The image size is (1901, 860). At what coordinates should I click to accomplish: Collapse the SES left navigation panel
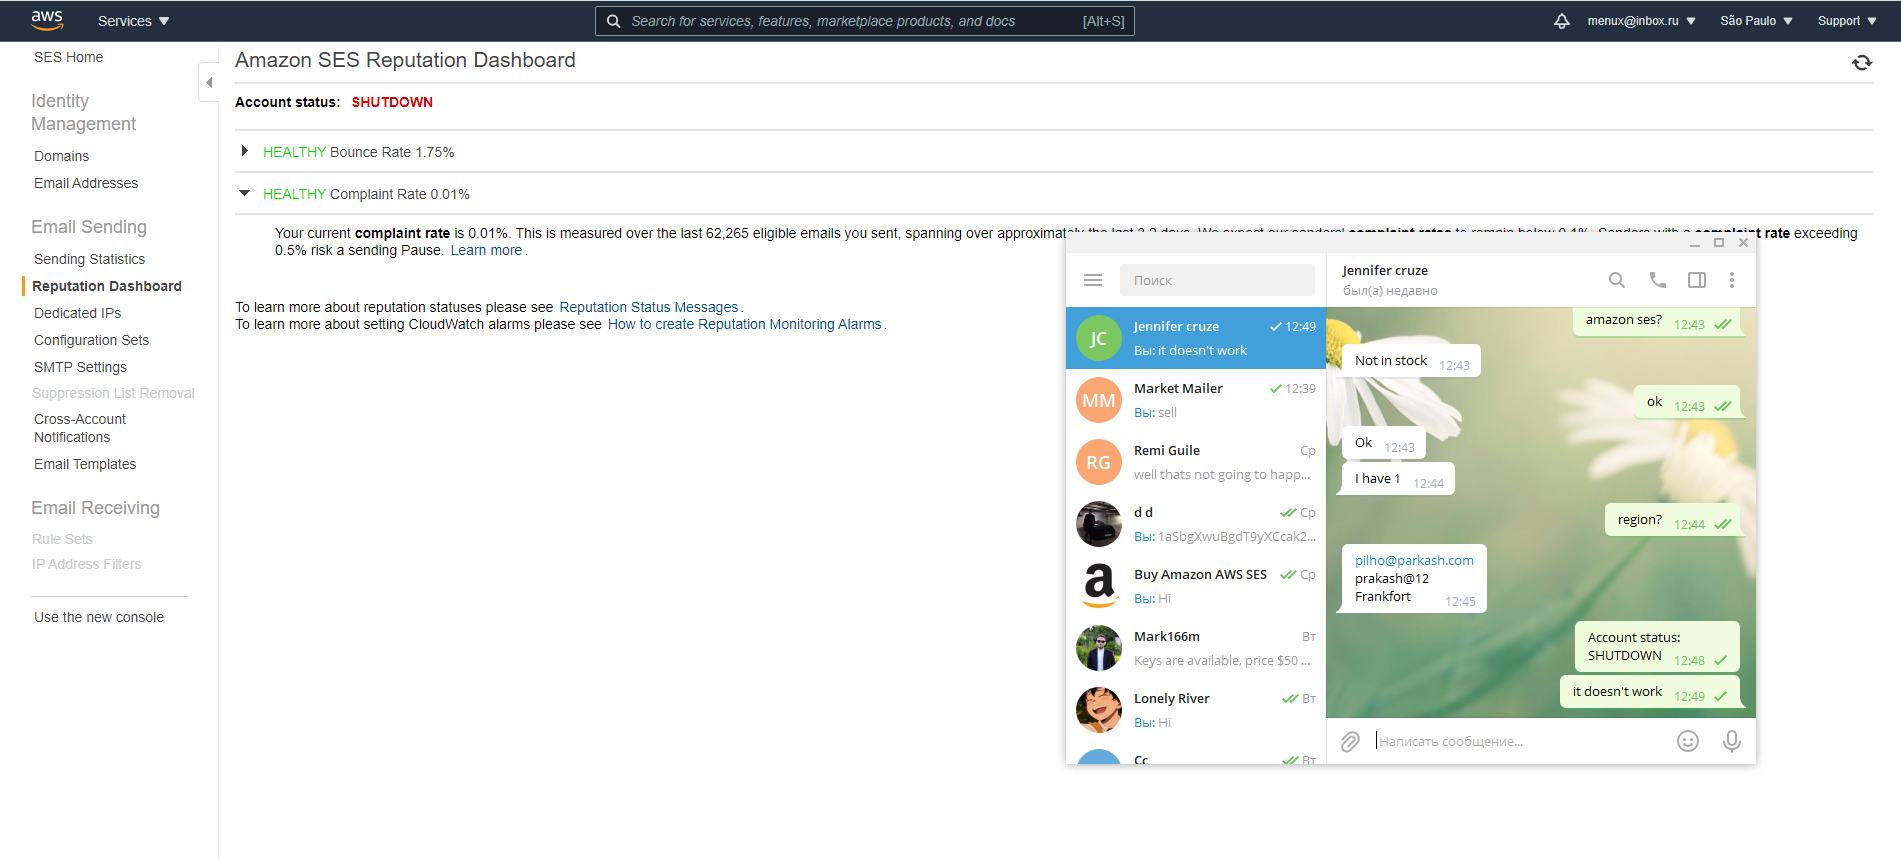209,83
